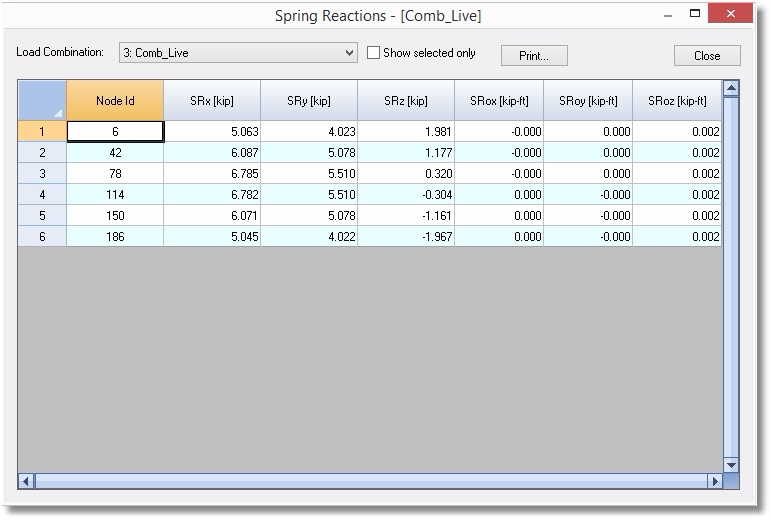Click SRoy value for node 42

(588, 152)
